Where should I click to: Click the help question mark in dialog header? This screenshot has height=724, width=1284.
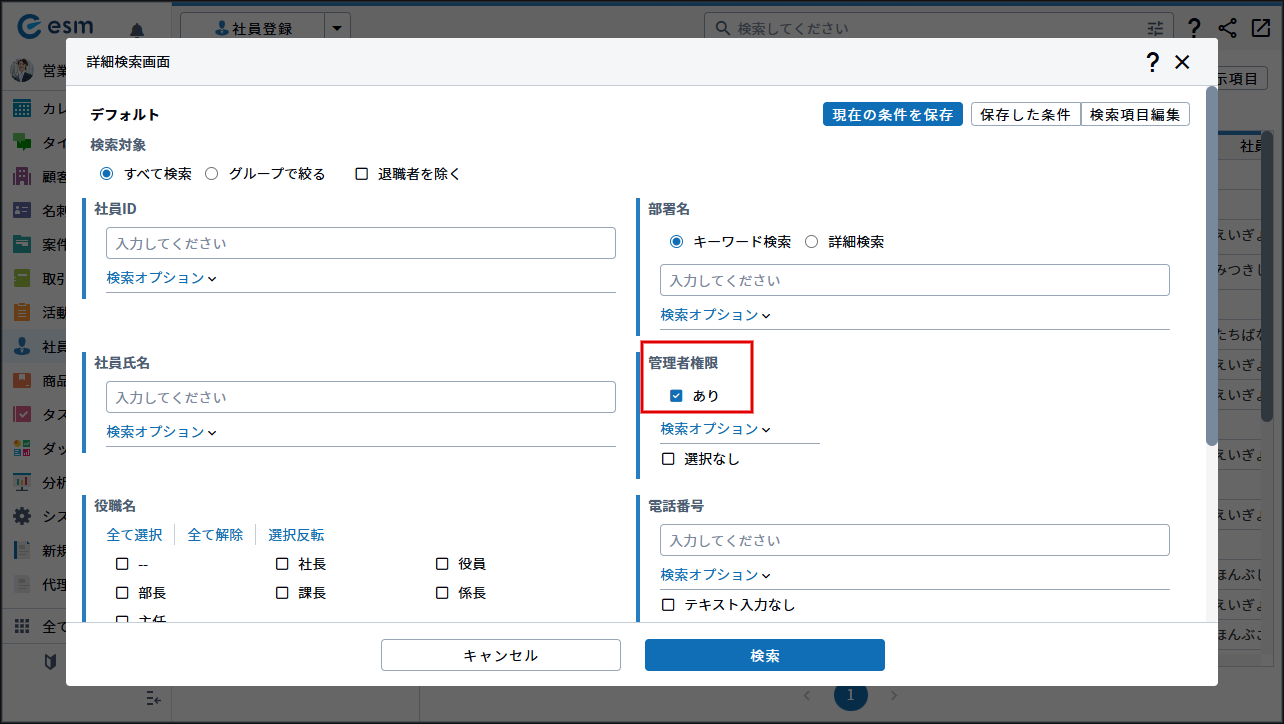click(x=1152, y=62)
